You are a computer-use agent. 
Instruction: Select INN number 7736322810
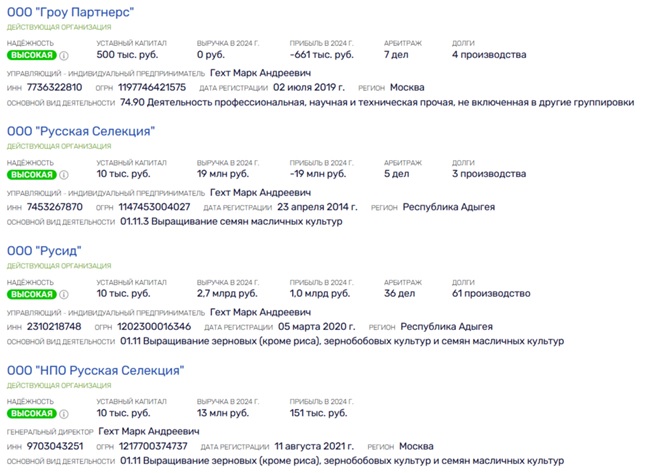tap(54, 87)
